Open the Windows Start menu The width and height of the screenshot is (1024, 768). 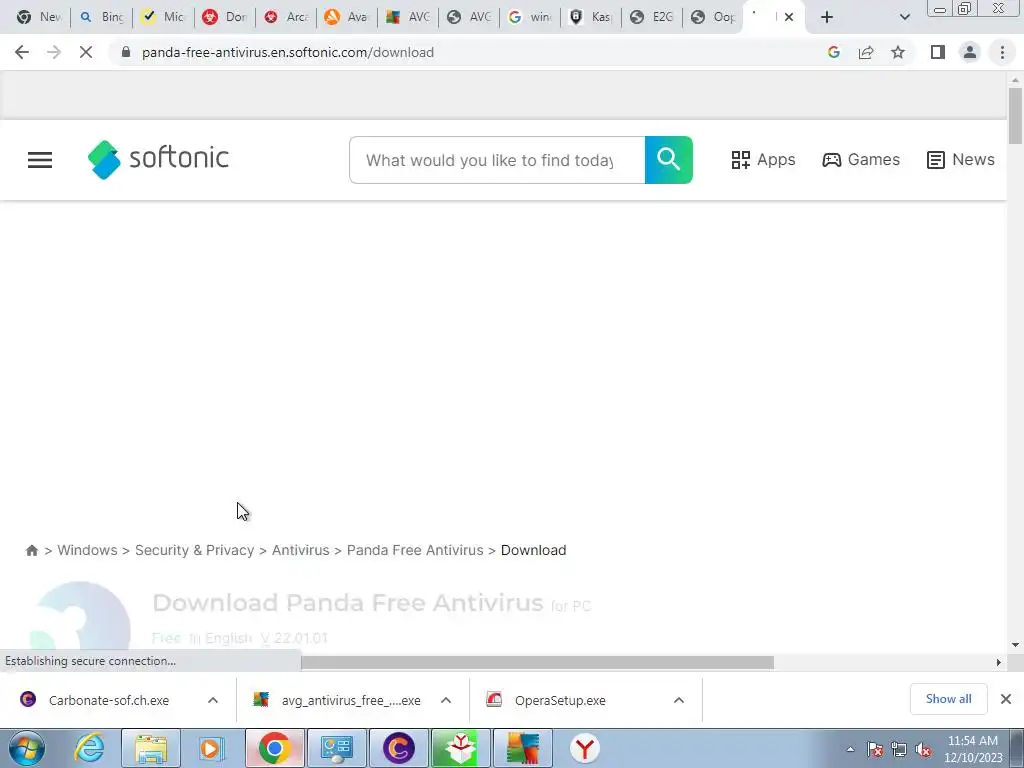tap(27, 748)
